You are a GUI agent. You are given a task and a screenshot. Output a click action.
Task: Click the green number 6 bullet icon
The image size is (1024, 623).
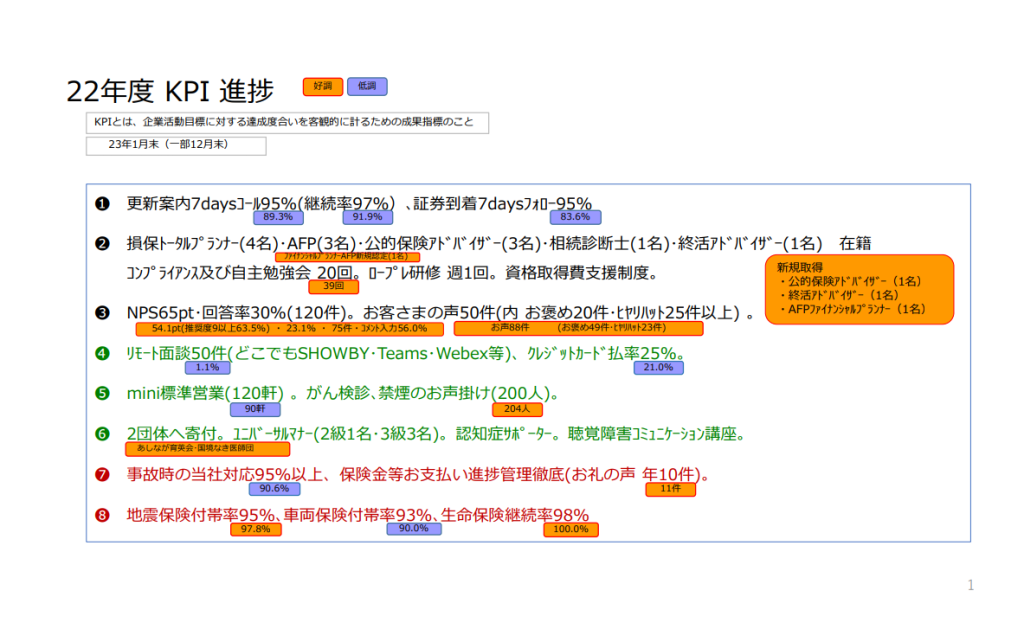tap(102, 434)
